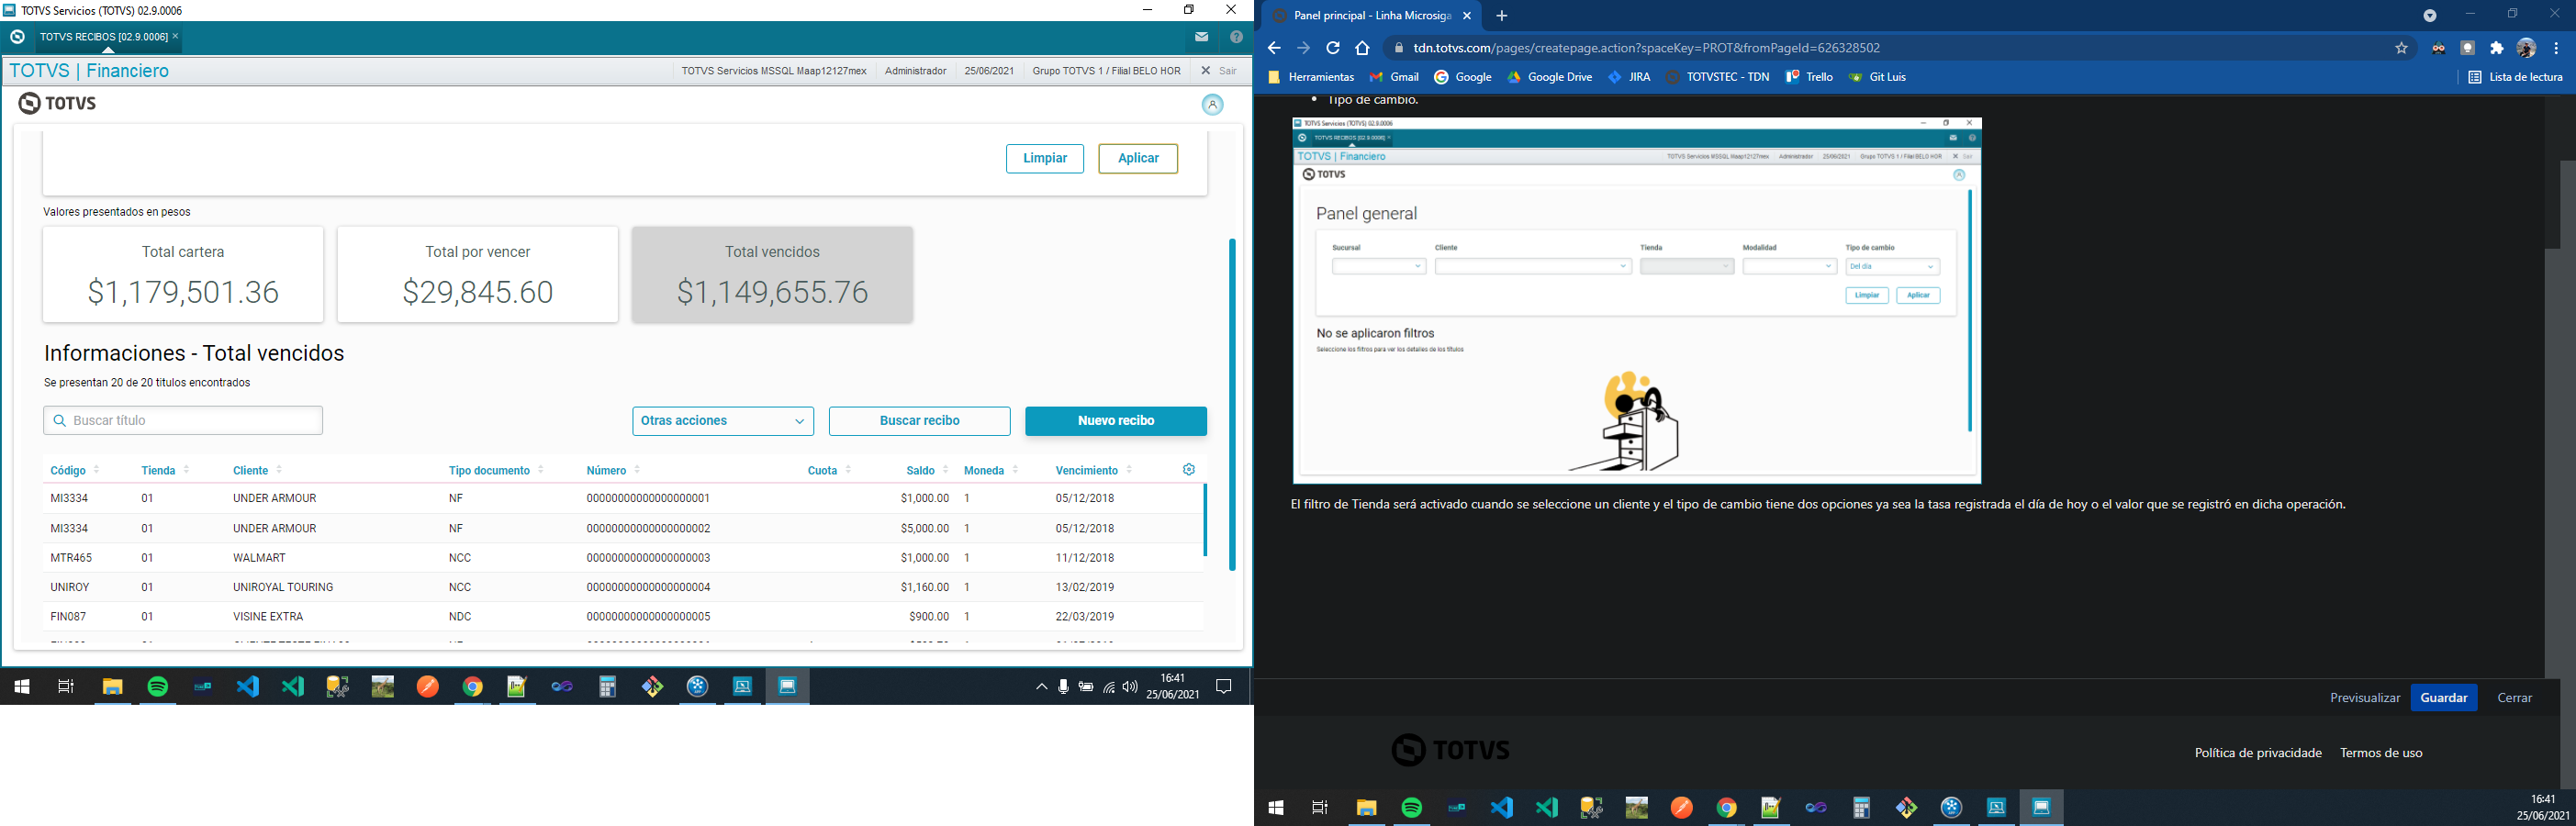Open the Termos de uso link
2576x826 pixels.
pyautogui.click(x=2381, y=753)
